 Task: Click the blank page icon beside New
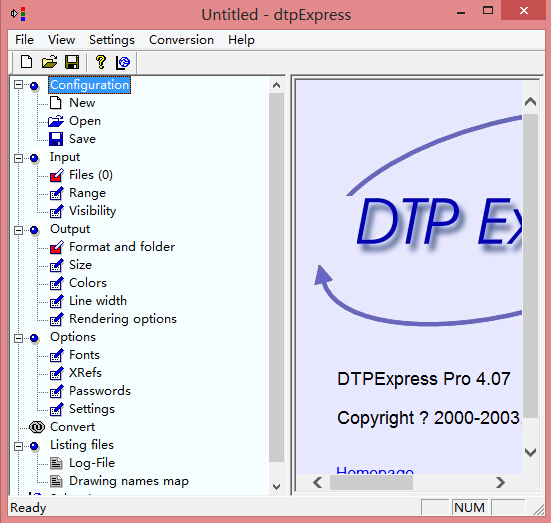click(x=56, y=103)
